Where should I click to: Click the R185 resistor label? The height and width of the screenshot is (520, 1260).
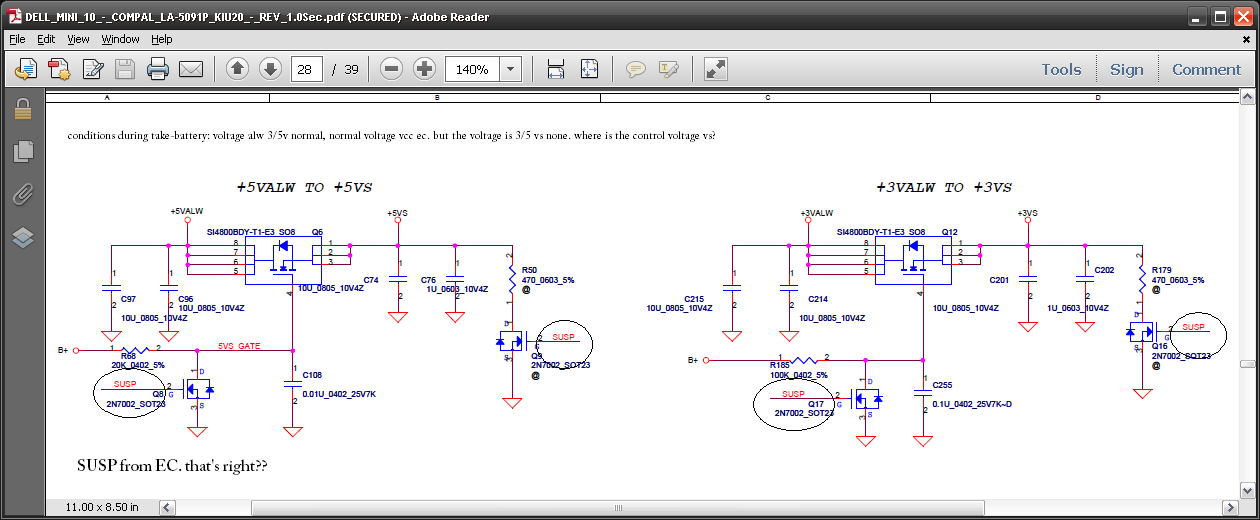point(780,365)
